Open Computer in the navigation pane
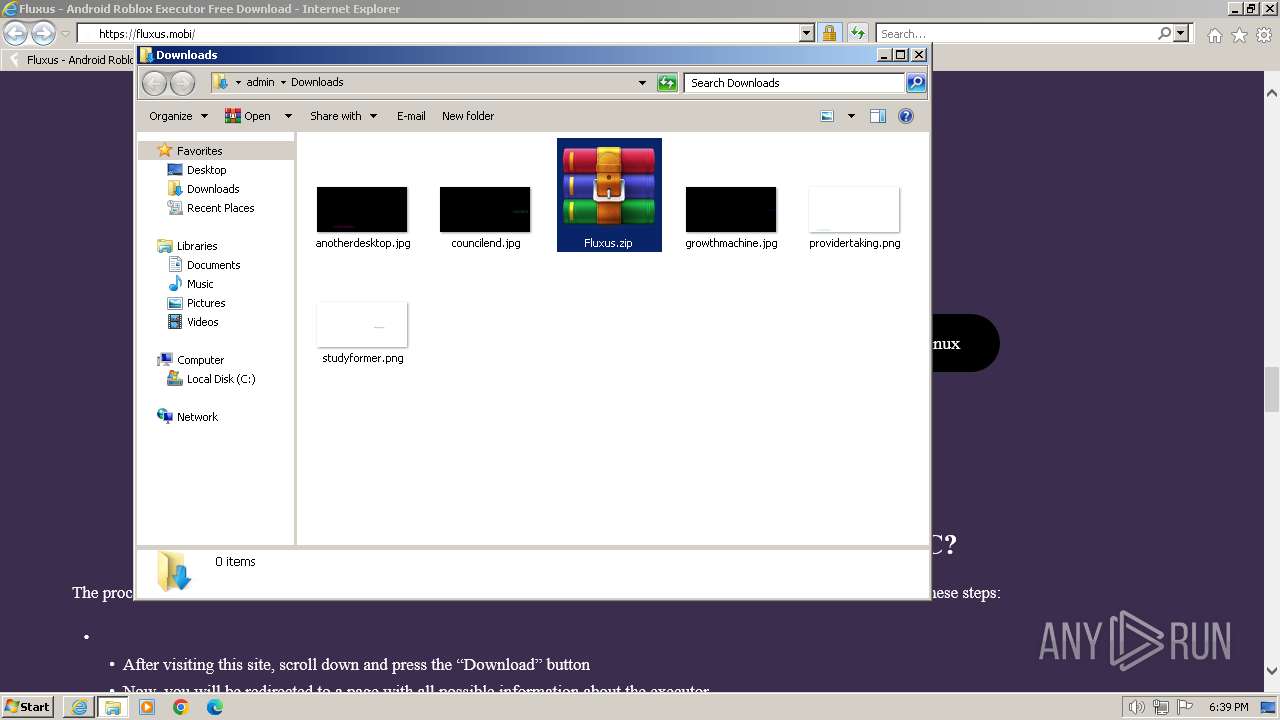This screenshot has height=720, width=1280. click(x=200, y=360)
